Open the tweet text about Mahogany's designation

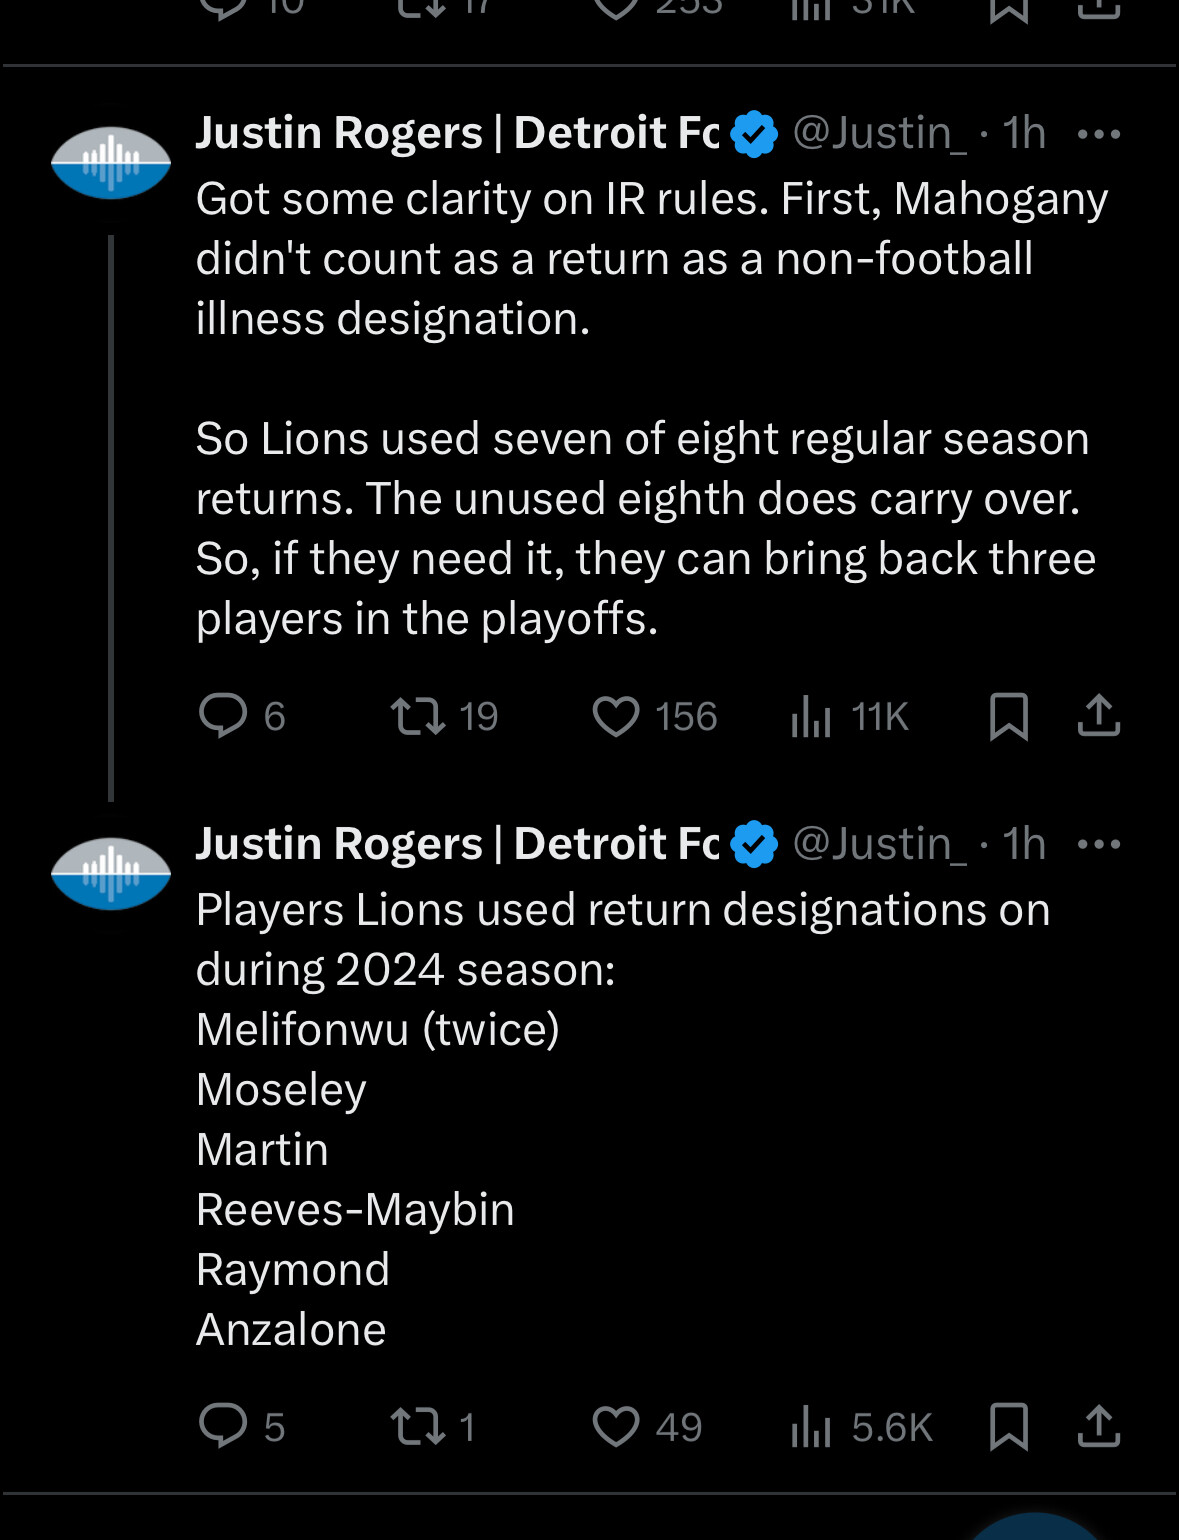tap(650, 258)
